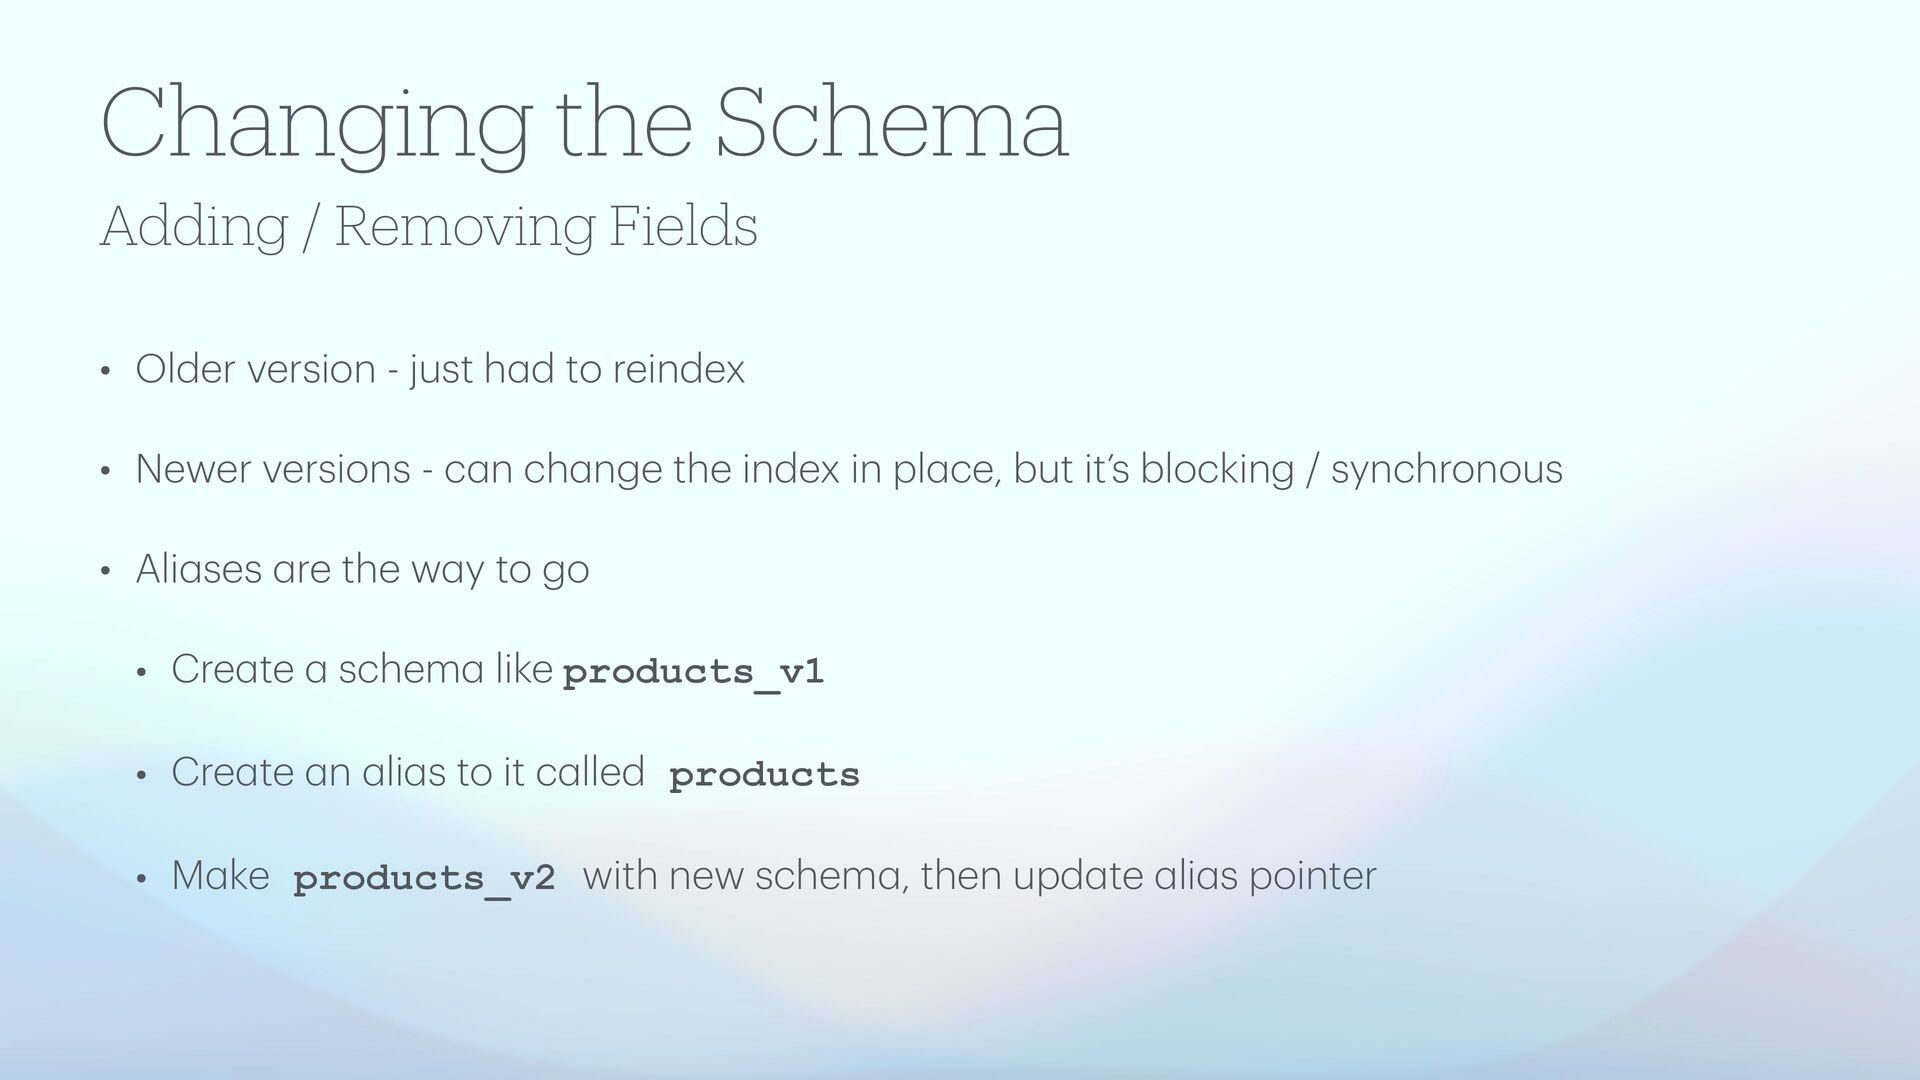
Task: Click the 'Create a schema like' text
Action: (361, 669)
